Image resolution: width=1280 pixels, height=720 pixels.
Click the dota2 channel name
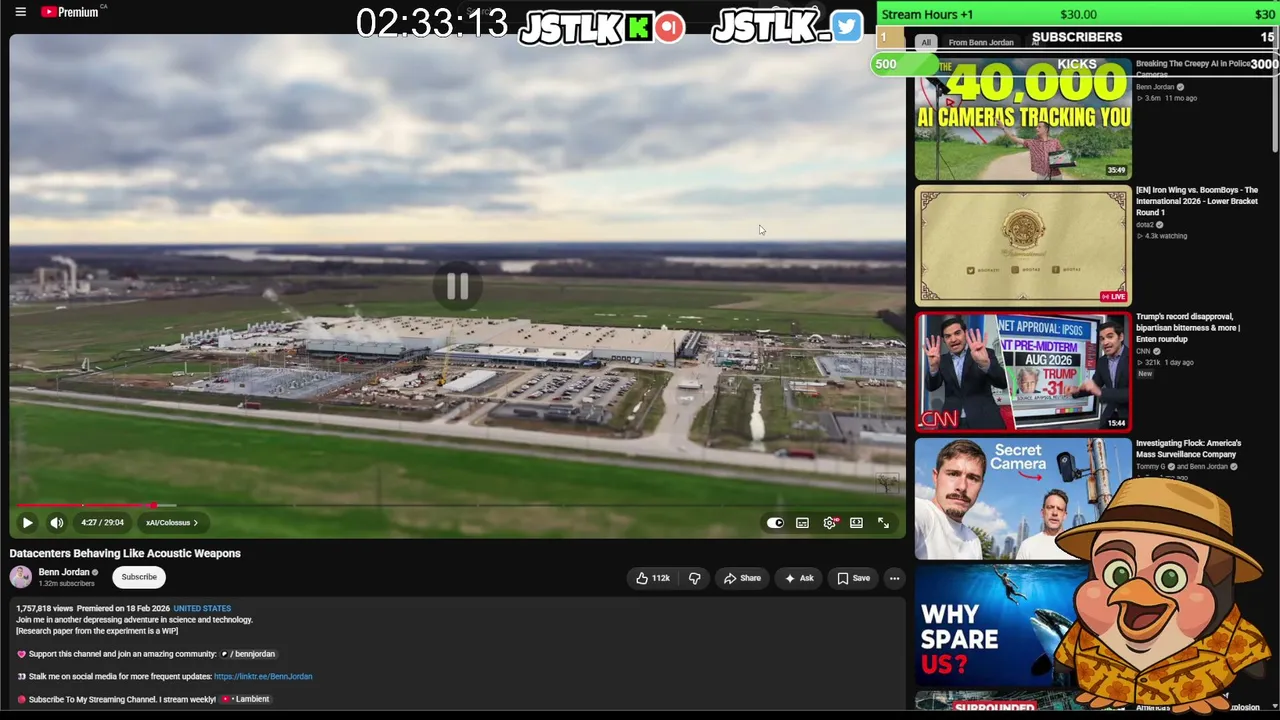(1145, 225)
